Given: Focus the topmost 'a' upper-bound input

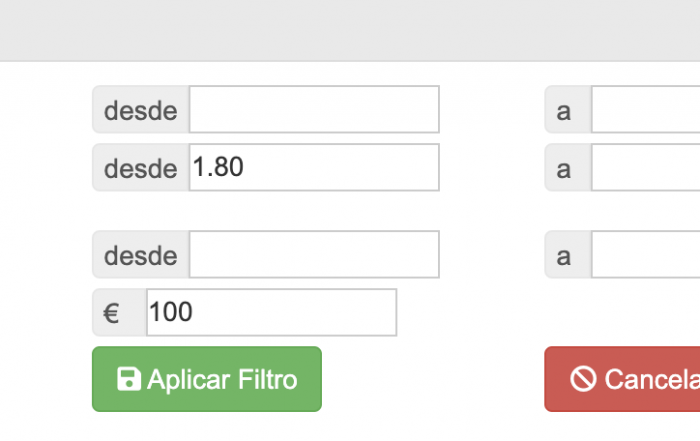Looking at the screenshot, I should tap(646, 109).
